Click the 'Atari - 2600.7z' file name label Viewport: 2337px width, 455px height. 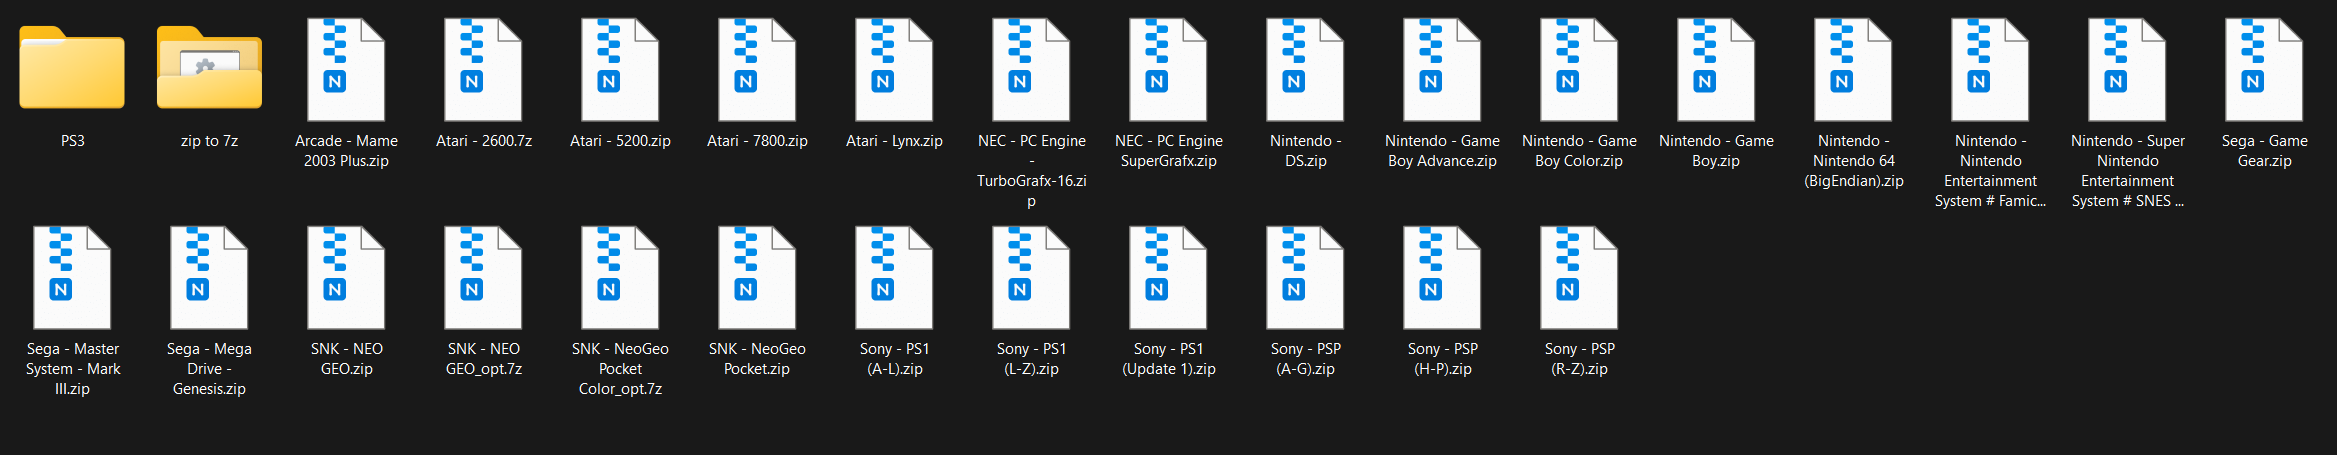[483, 141]
